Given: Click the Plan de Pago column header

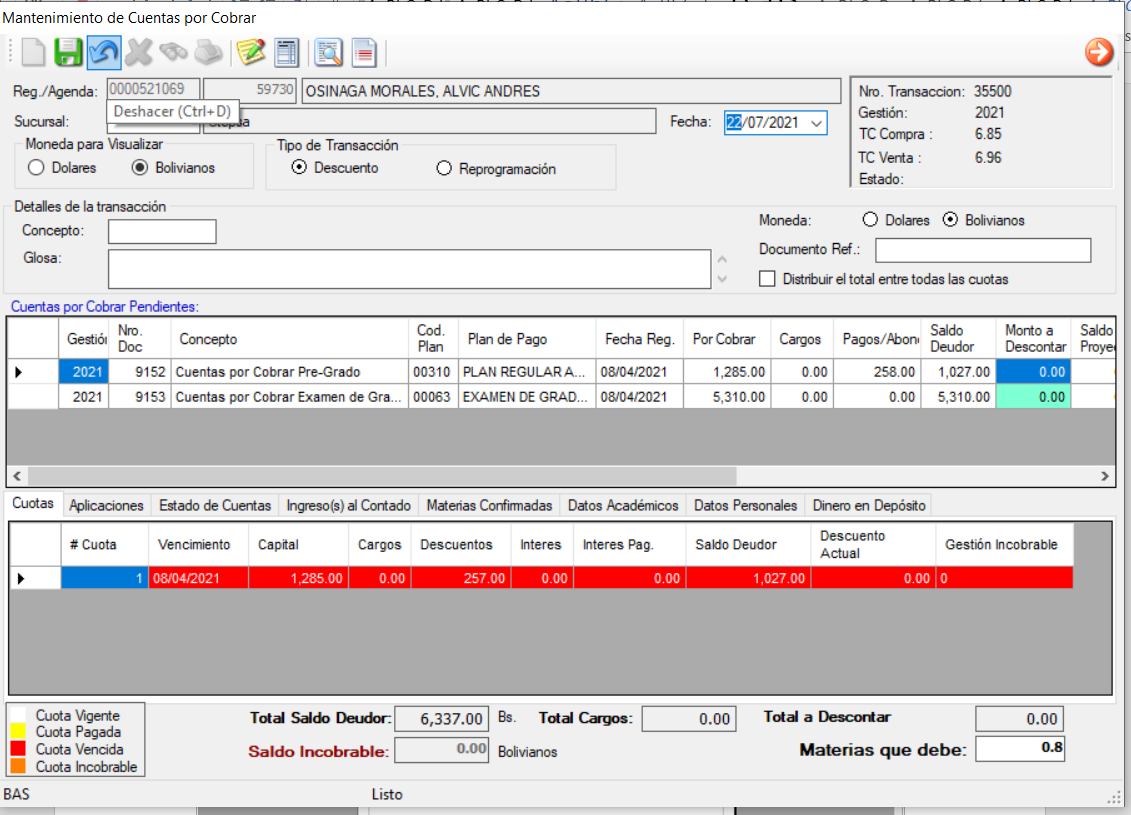Looking at the screenshot, I should click(527, 339).
